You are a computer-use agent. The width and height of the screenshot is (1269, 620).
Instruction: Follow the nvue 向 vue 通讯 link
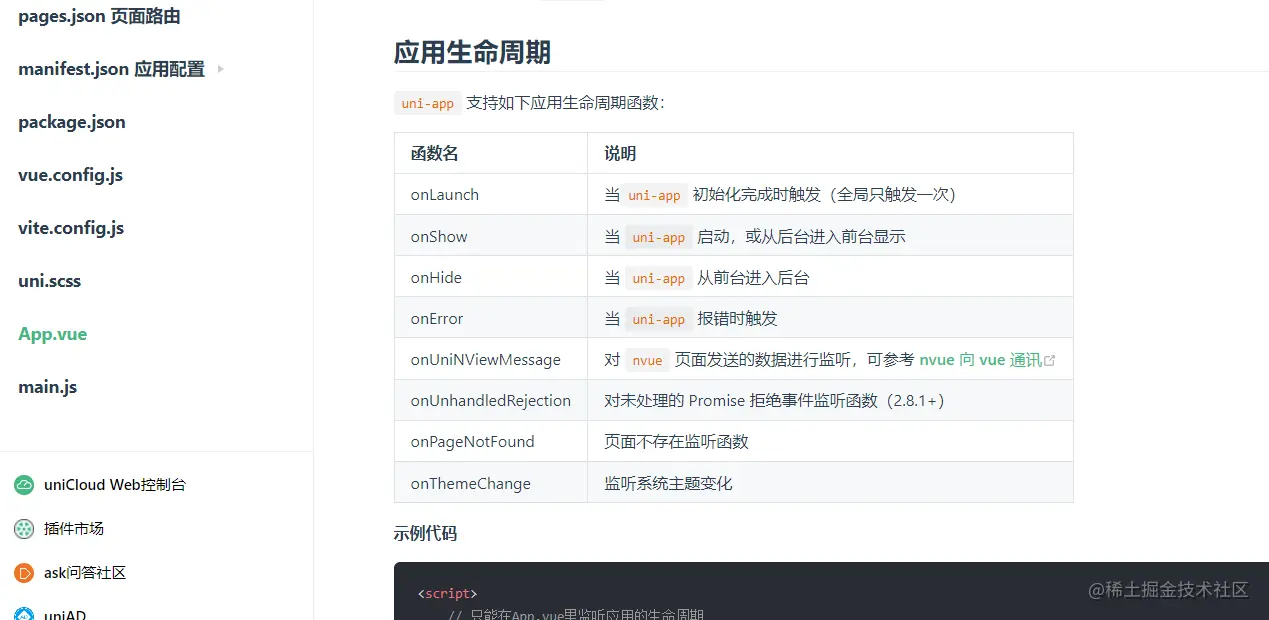click(x=981, y=360)
